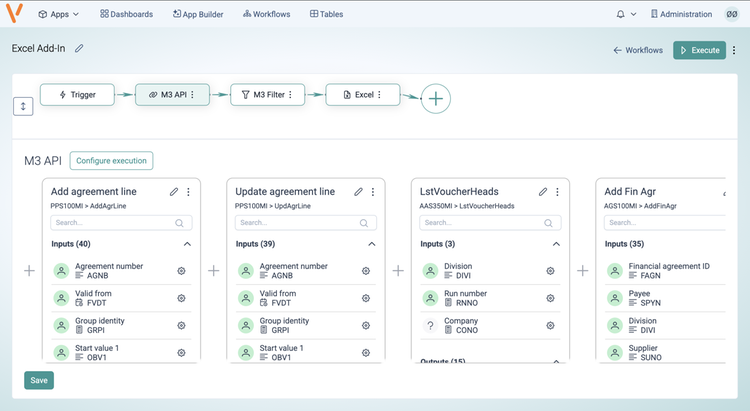Open Update agreement line card menu

(373, 192)
